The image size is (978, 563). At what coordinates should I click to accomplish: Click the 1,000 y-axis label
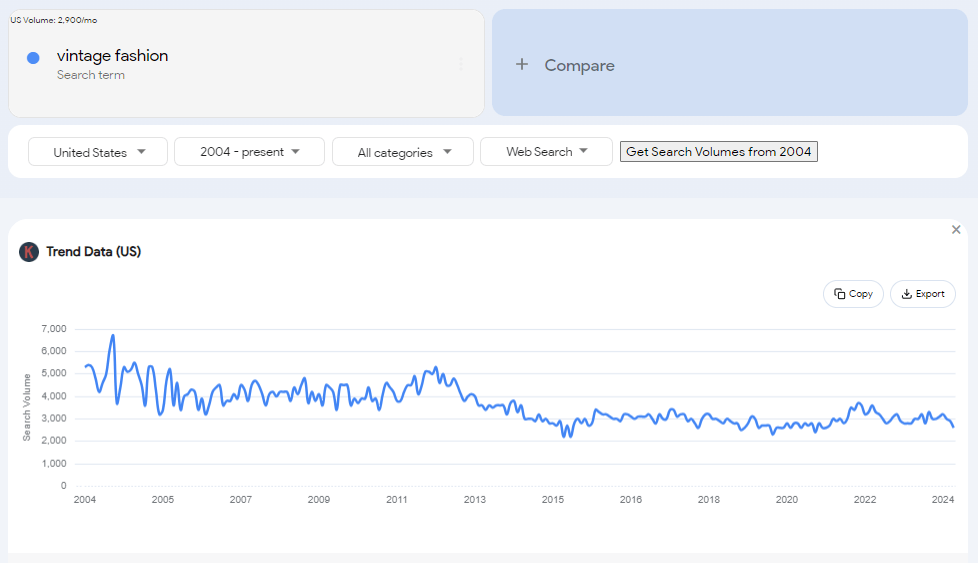click(54, 463)
